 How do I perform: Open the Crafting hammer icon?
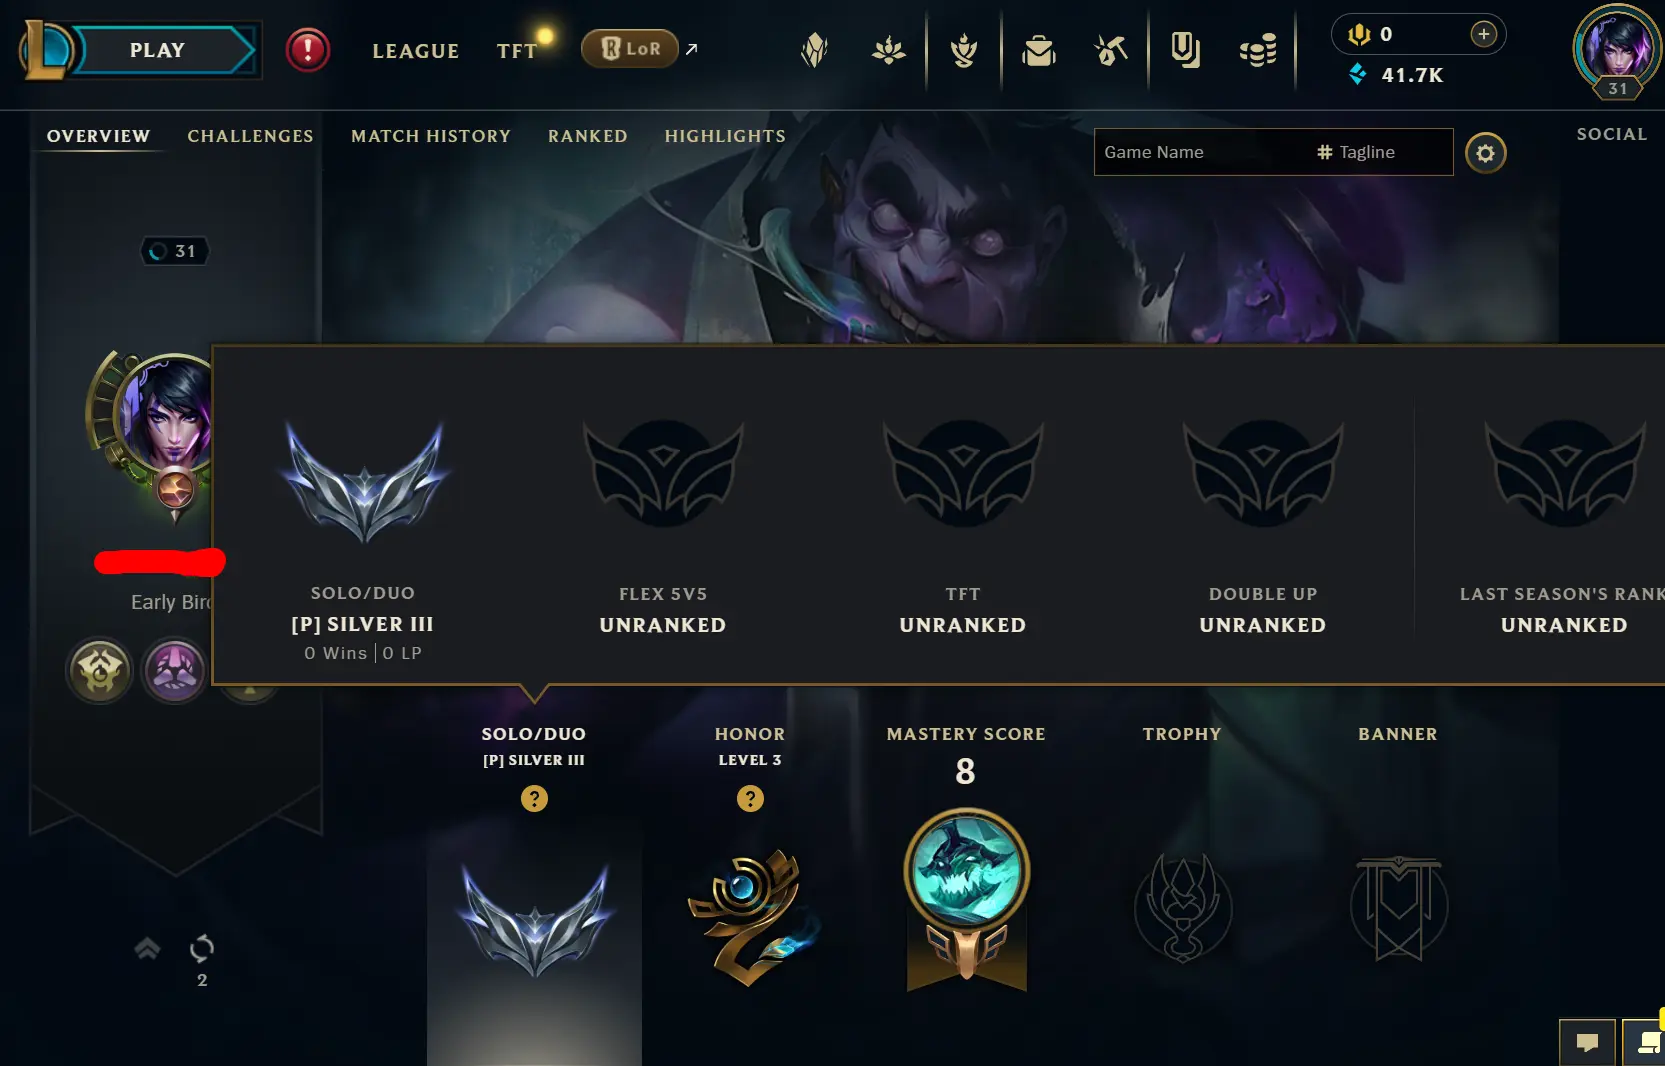pos(1110,50)
